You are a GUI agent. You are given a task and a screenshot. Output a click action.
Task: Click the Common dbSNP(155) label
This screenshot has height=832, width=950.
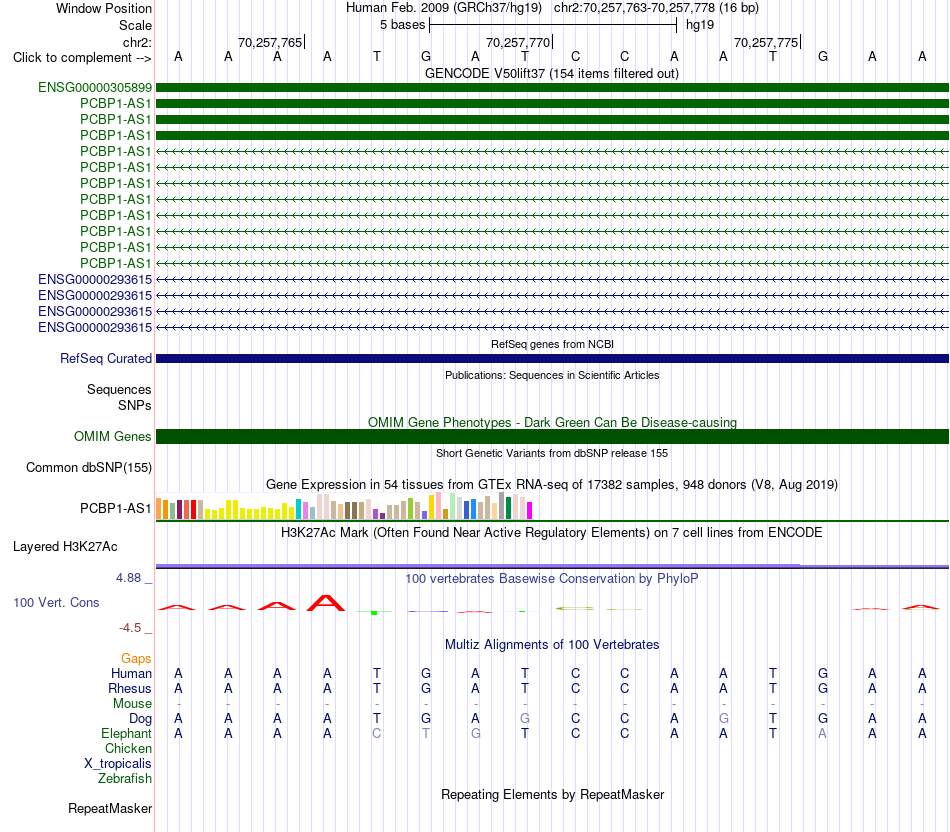click(x=88, y=467)
